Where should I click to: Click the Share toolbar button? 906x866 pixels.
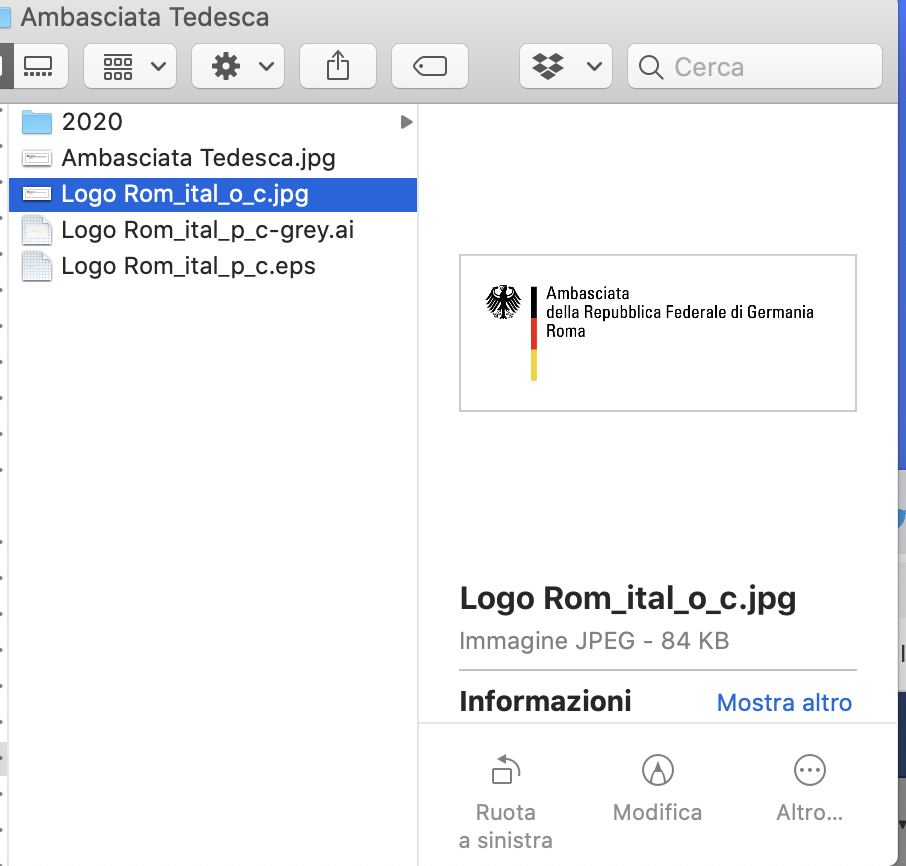coord(338,66)
